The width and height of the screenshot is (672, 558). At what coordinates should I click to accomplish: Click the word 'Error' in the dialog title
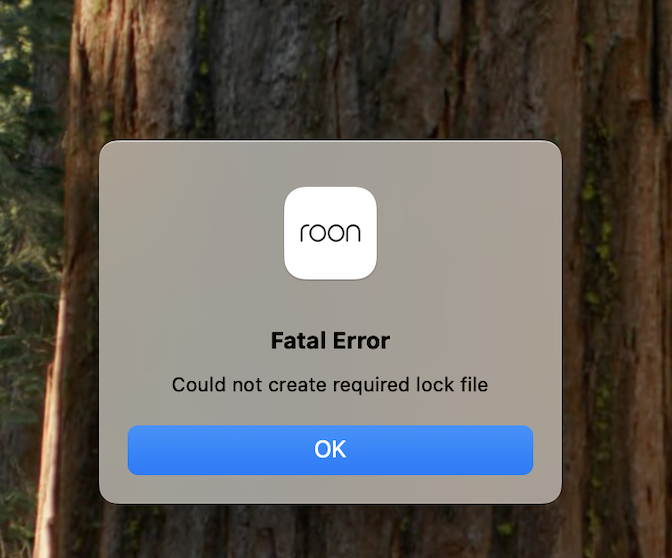coord(361,341)
